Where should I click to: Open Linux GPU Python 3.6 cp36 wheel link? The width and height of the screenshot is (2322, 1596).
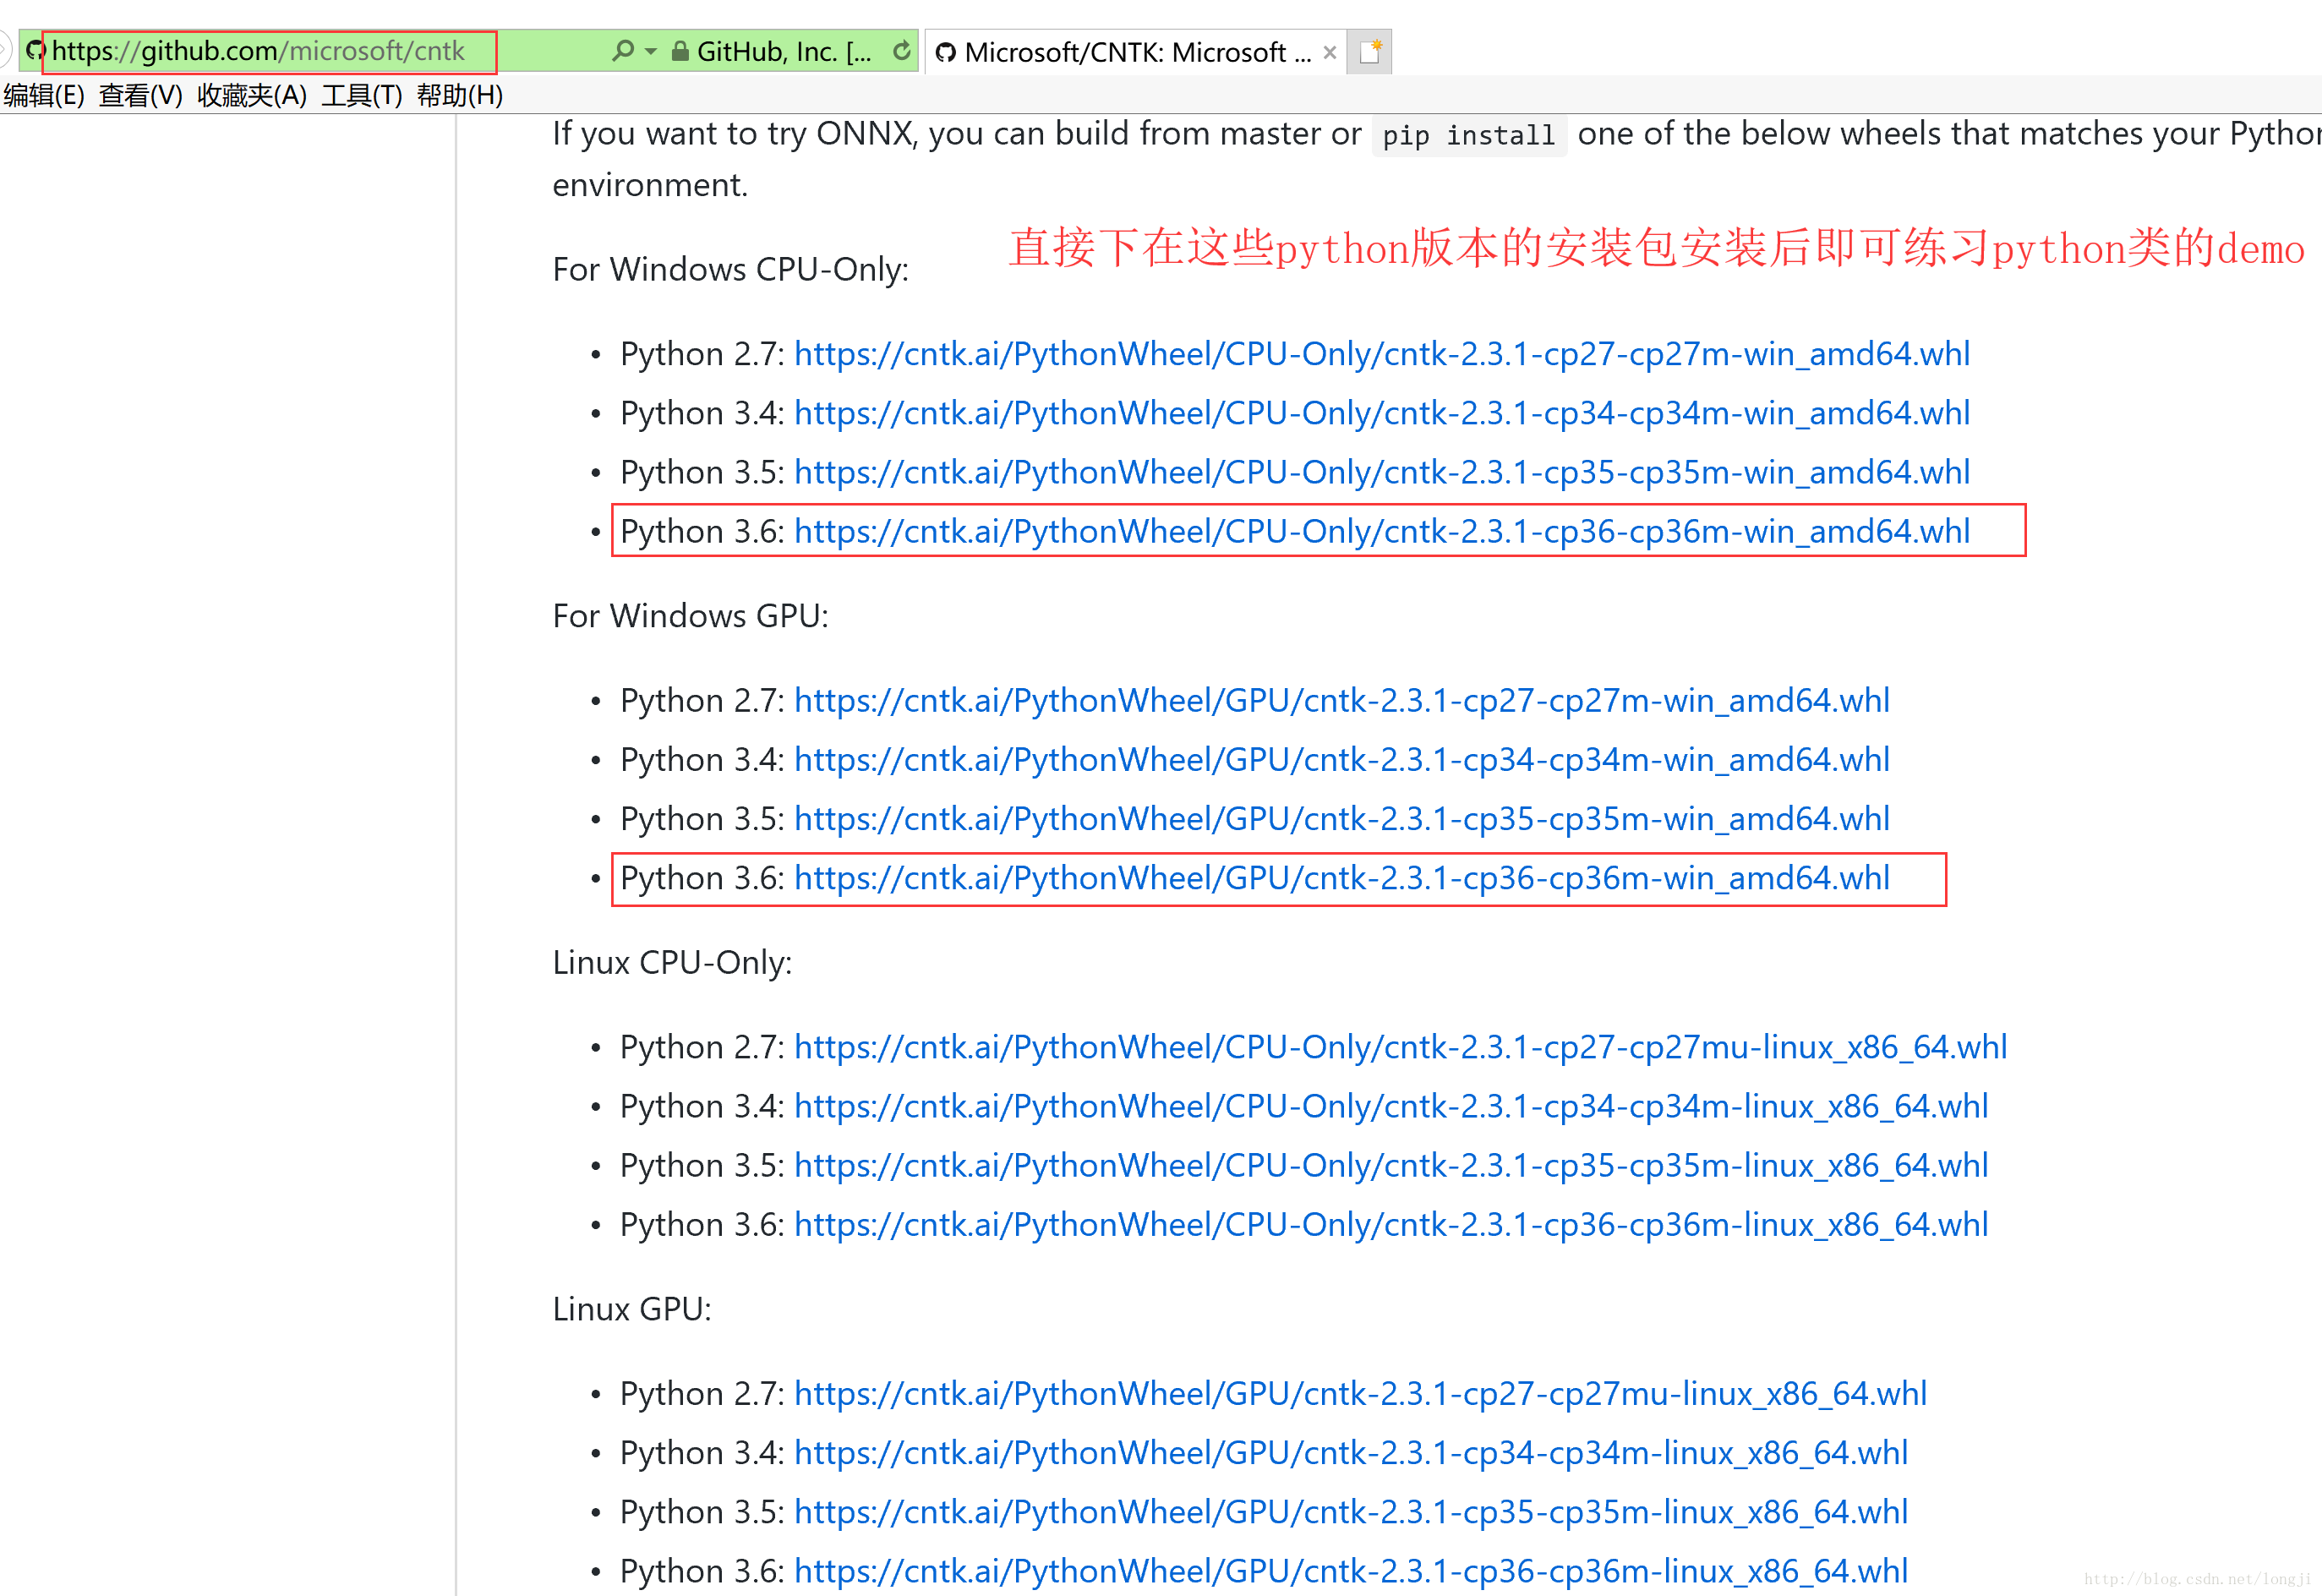[1351, 1571]
